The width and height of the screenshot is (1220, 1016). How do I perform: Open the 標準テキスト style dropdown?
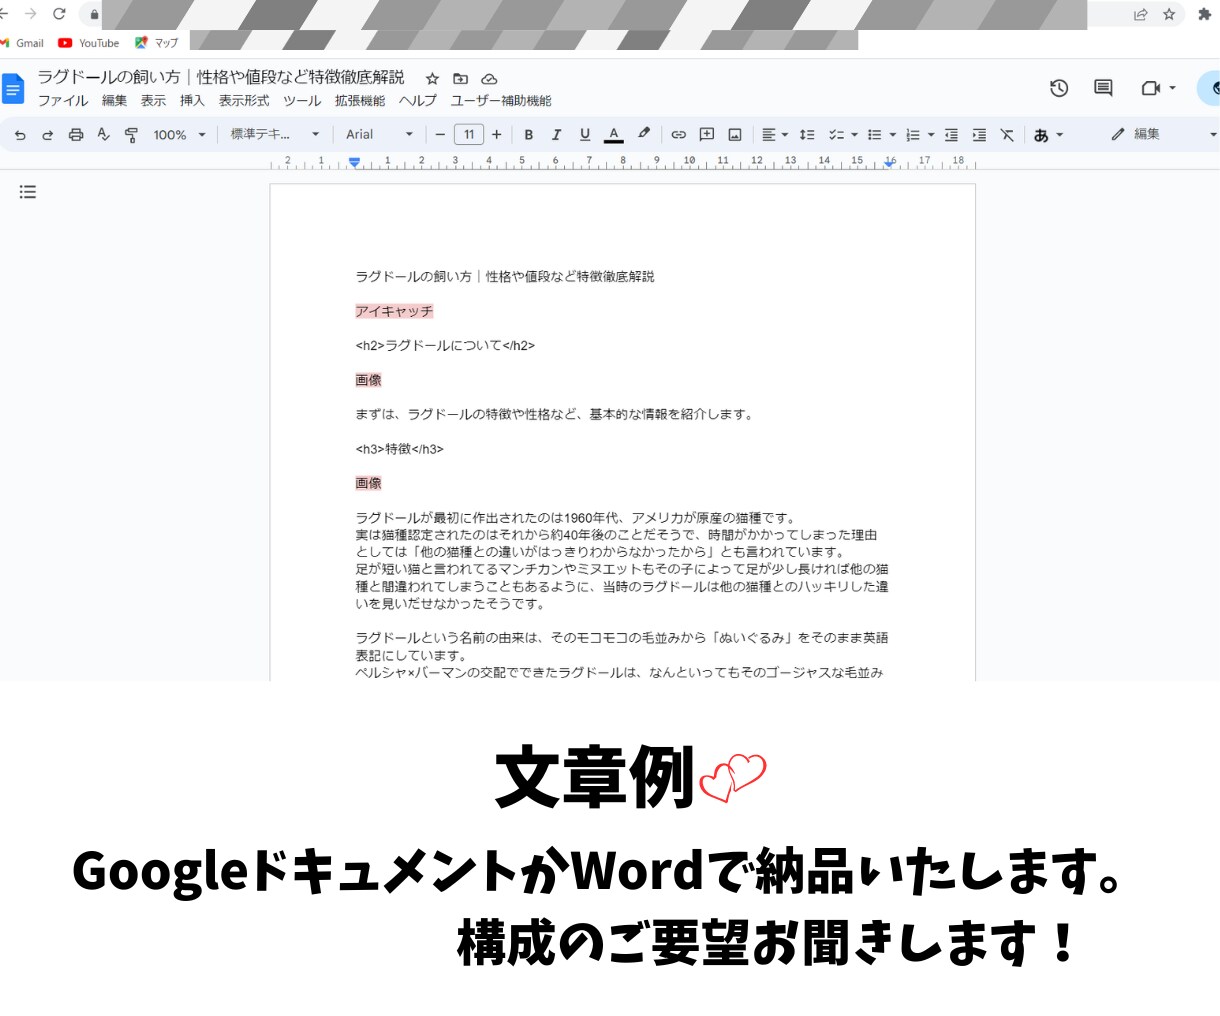(x=275, y=134)
